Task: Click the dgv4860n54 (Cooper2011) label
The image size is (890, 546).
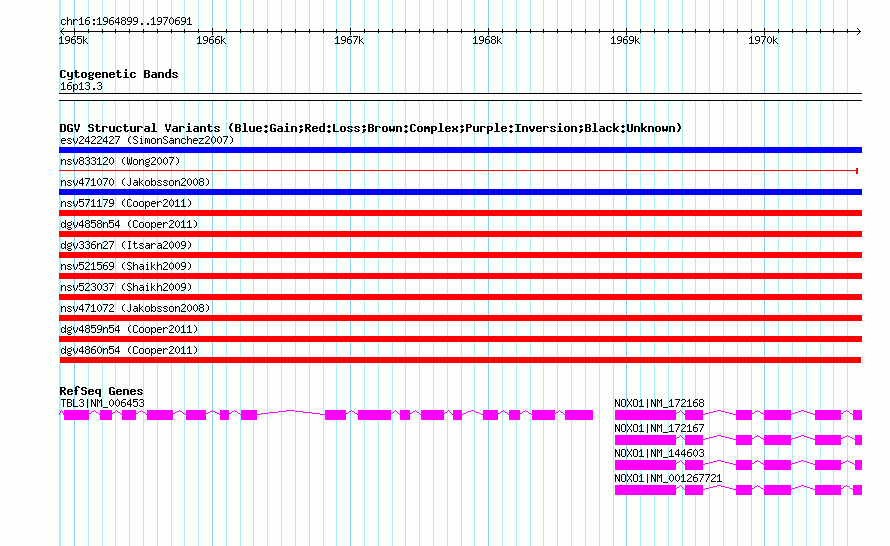Action: tap(129, 350)
